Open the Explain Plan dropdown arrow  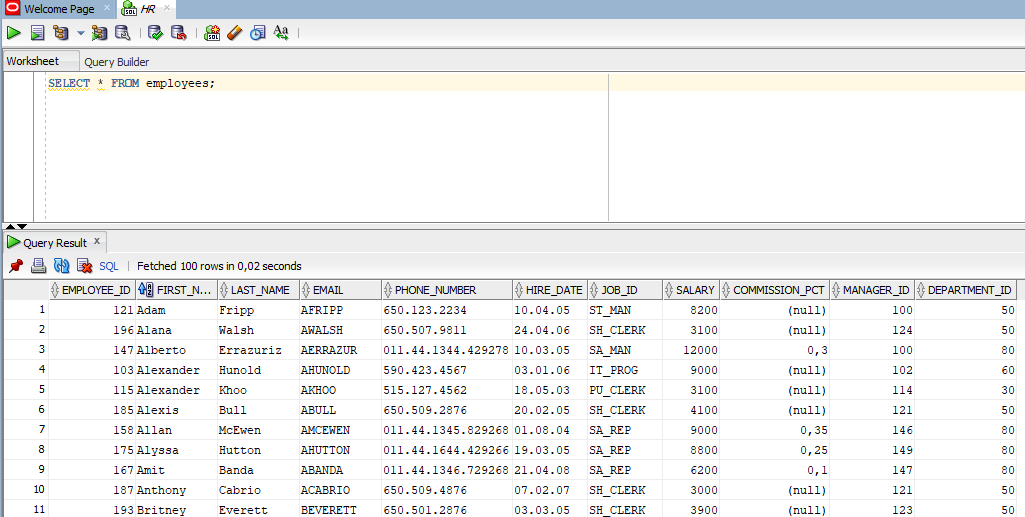point(81,33)
